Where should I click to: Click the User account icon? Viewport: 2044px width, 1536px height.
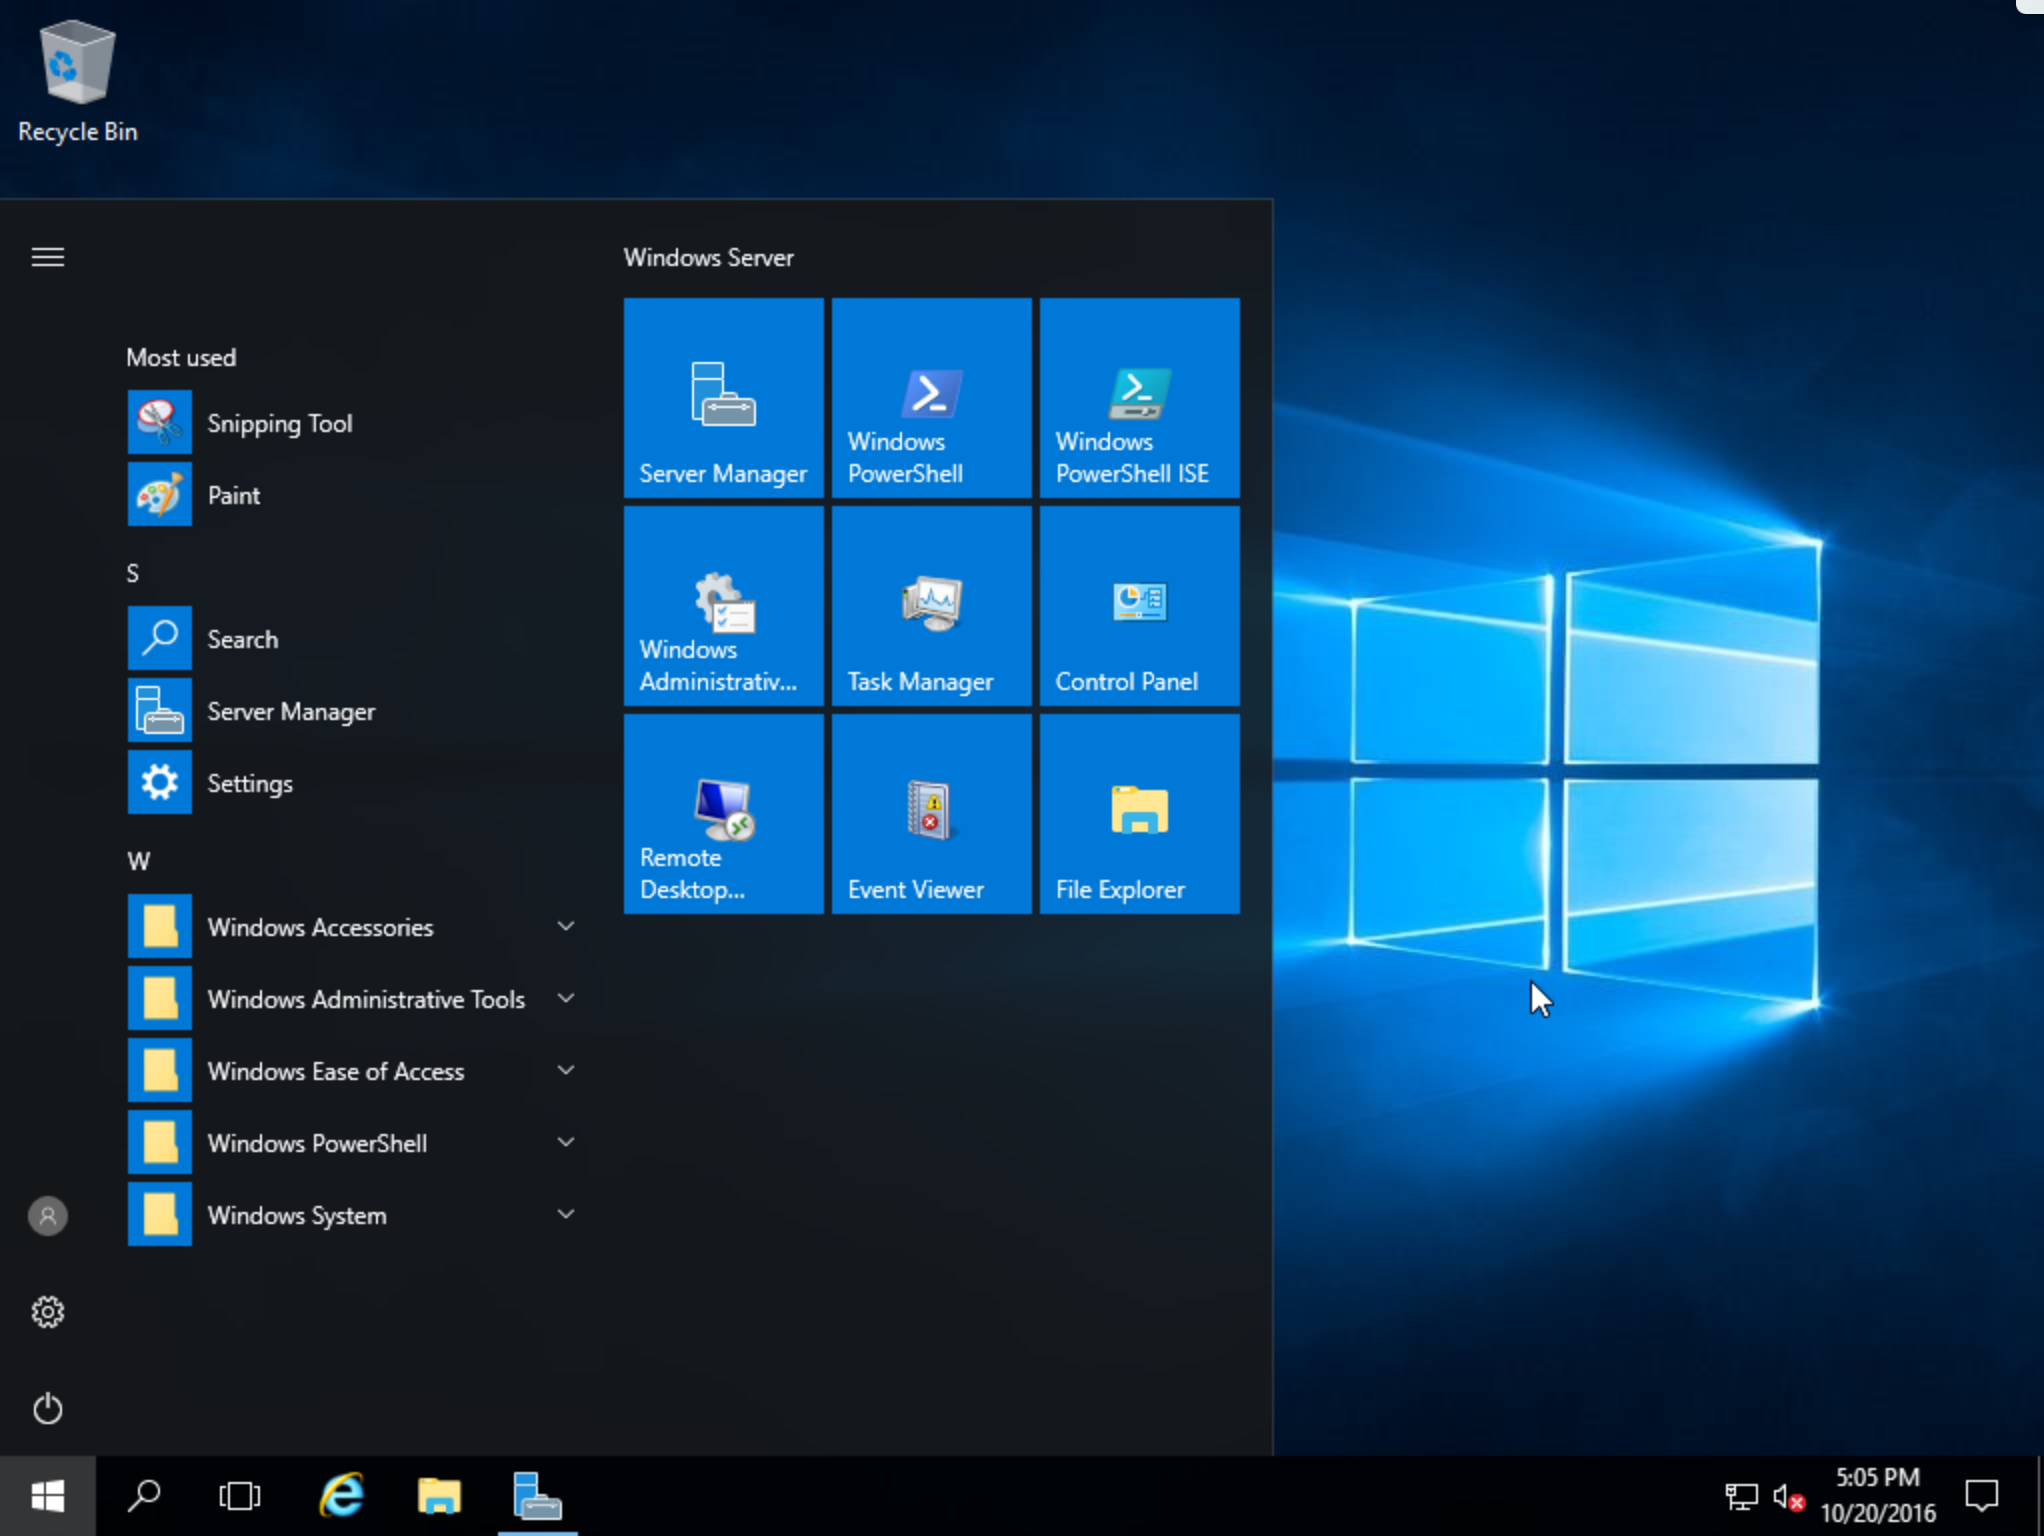click(47, 1215)
